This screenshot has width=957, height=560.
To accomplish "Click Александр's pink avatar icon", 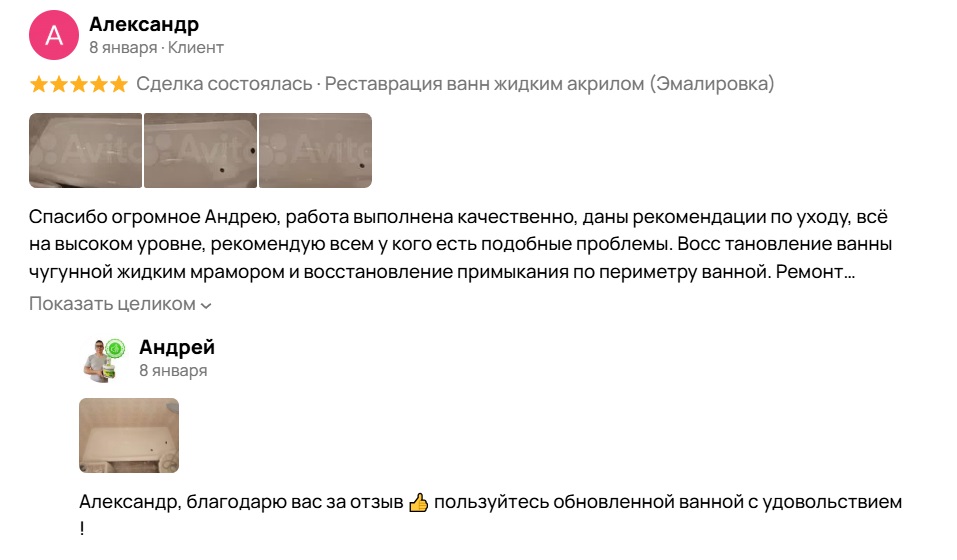I will tap(54, 37).
